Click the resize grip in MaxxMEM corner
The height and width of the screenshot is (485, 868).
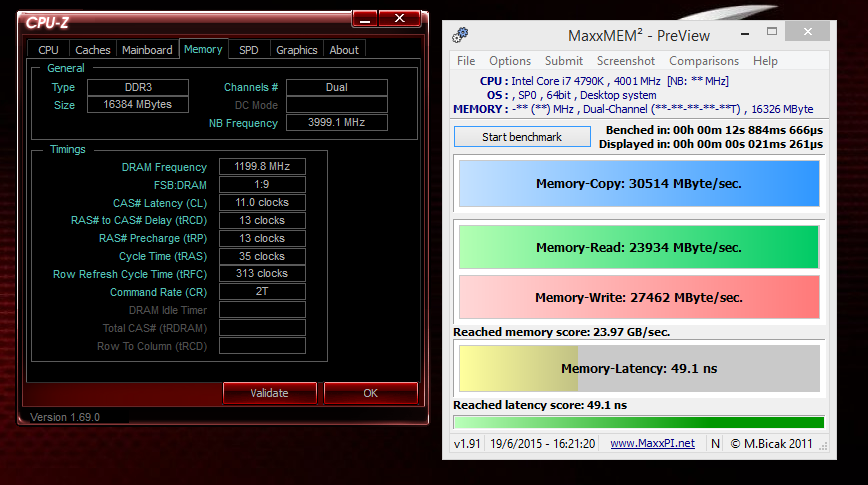(823, 446)
